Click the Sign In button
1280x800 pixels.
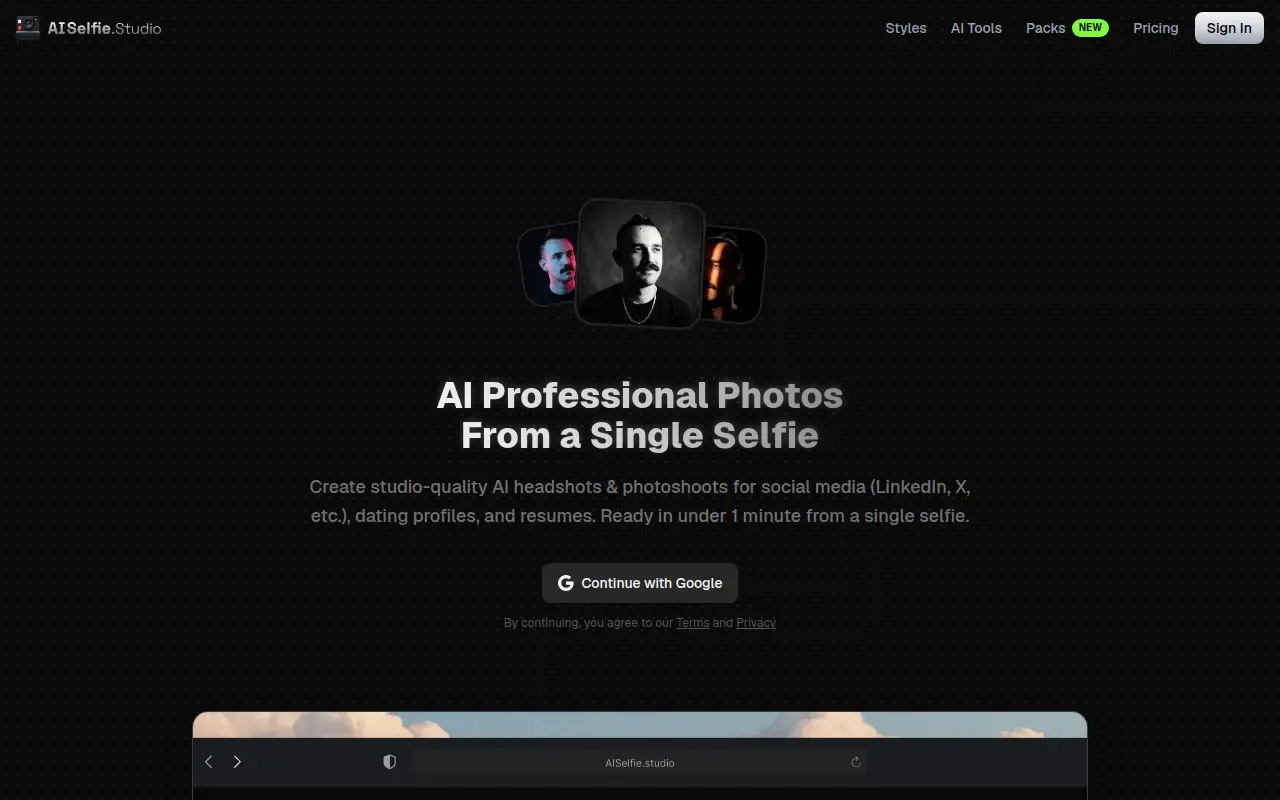click(1229, 28)
